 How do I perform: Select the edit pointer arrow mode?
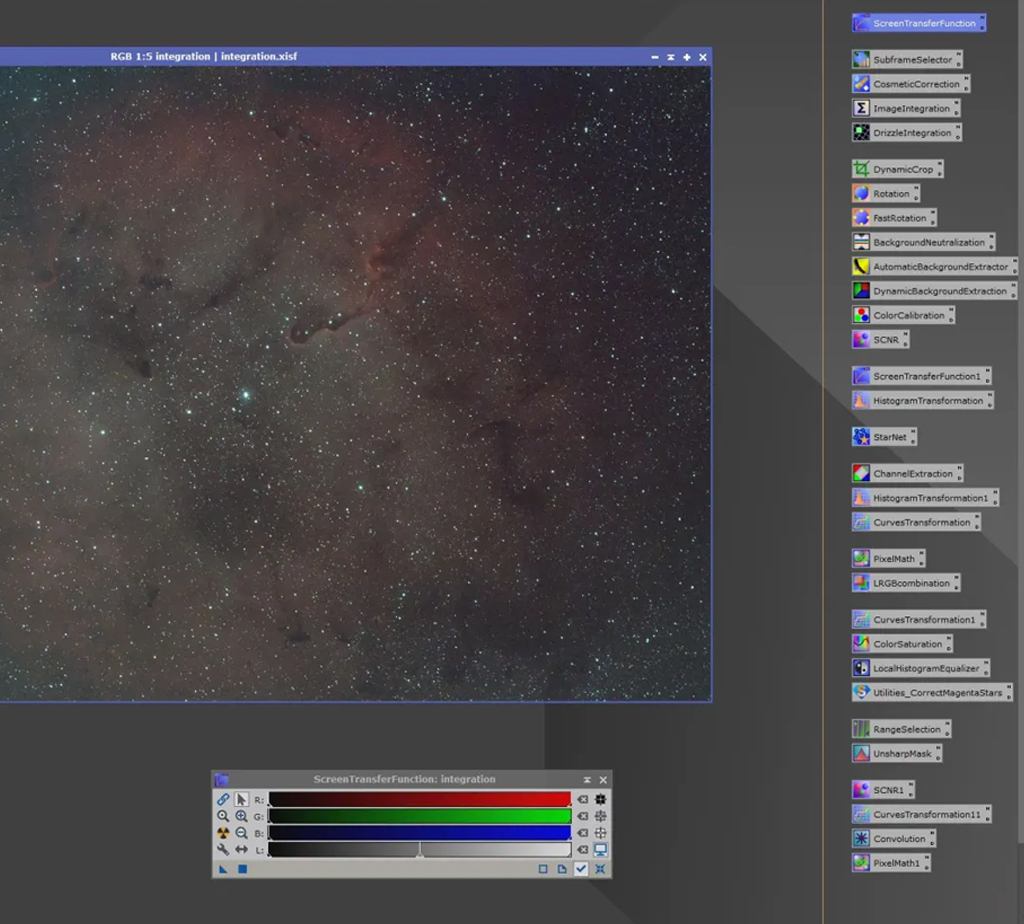[241, 799]
